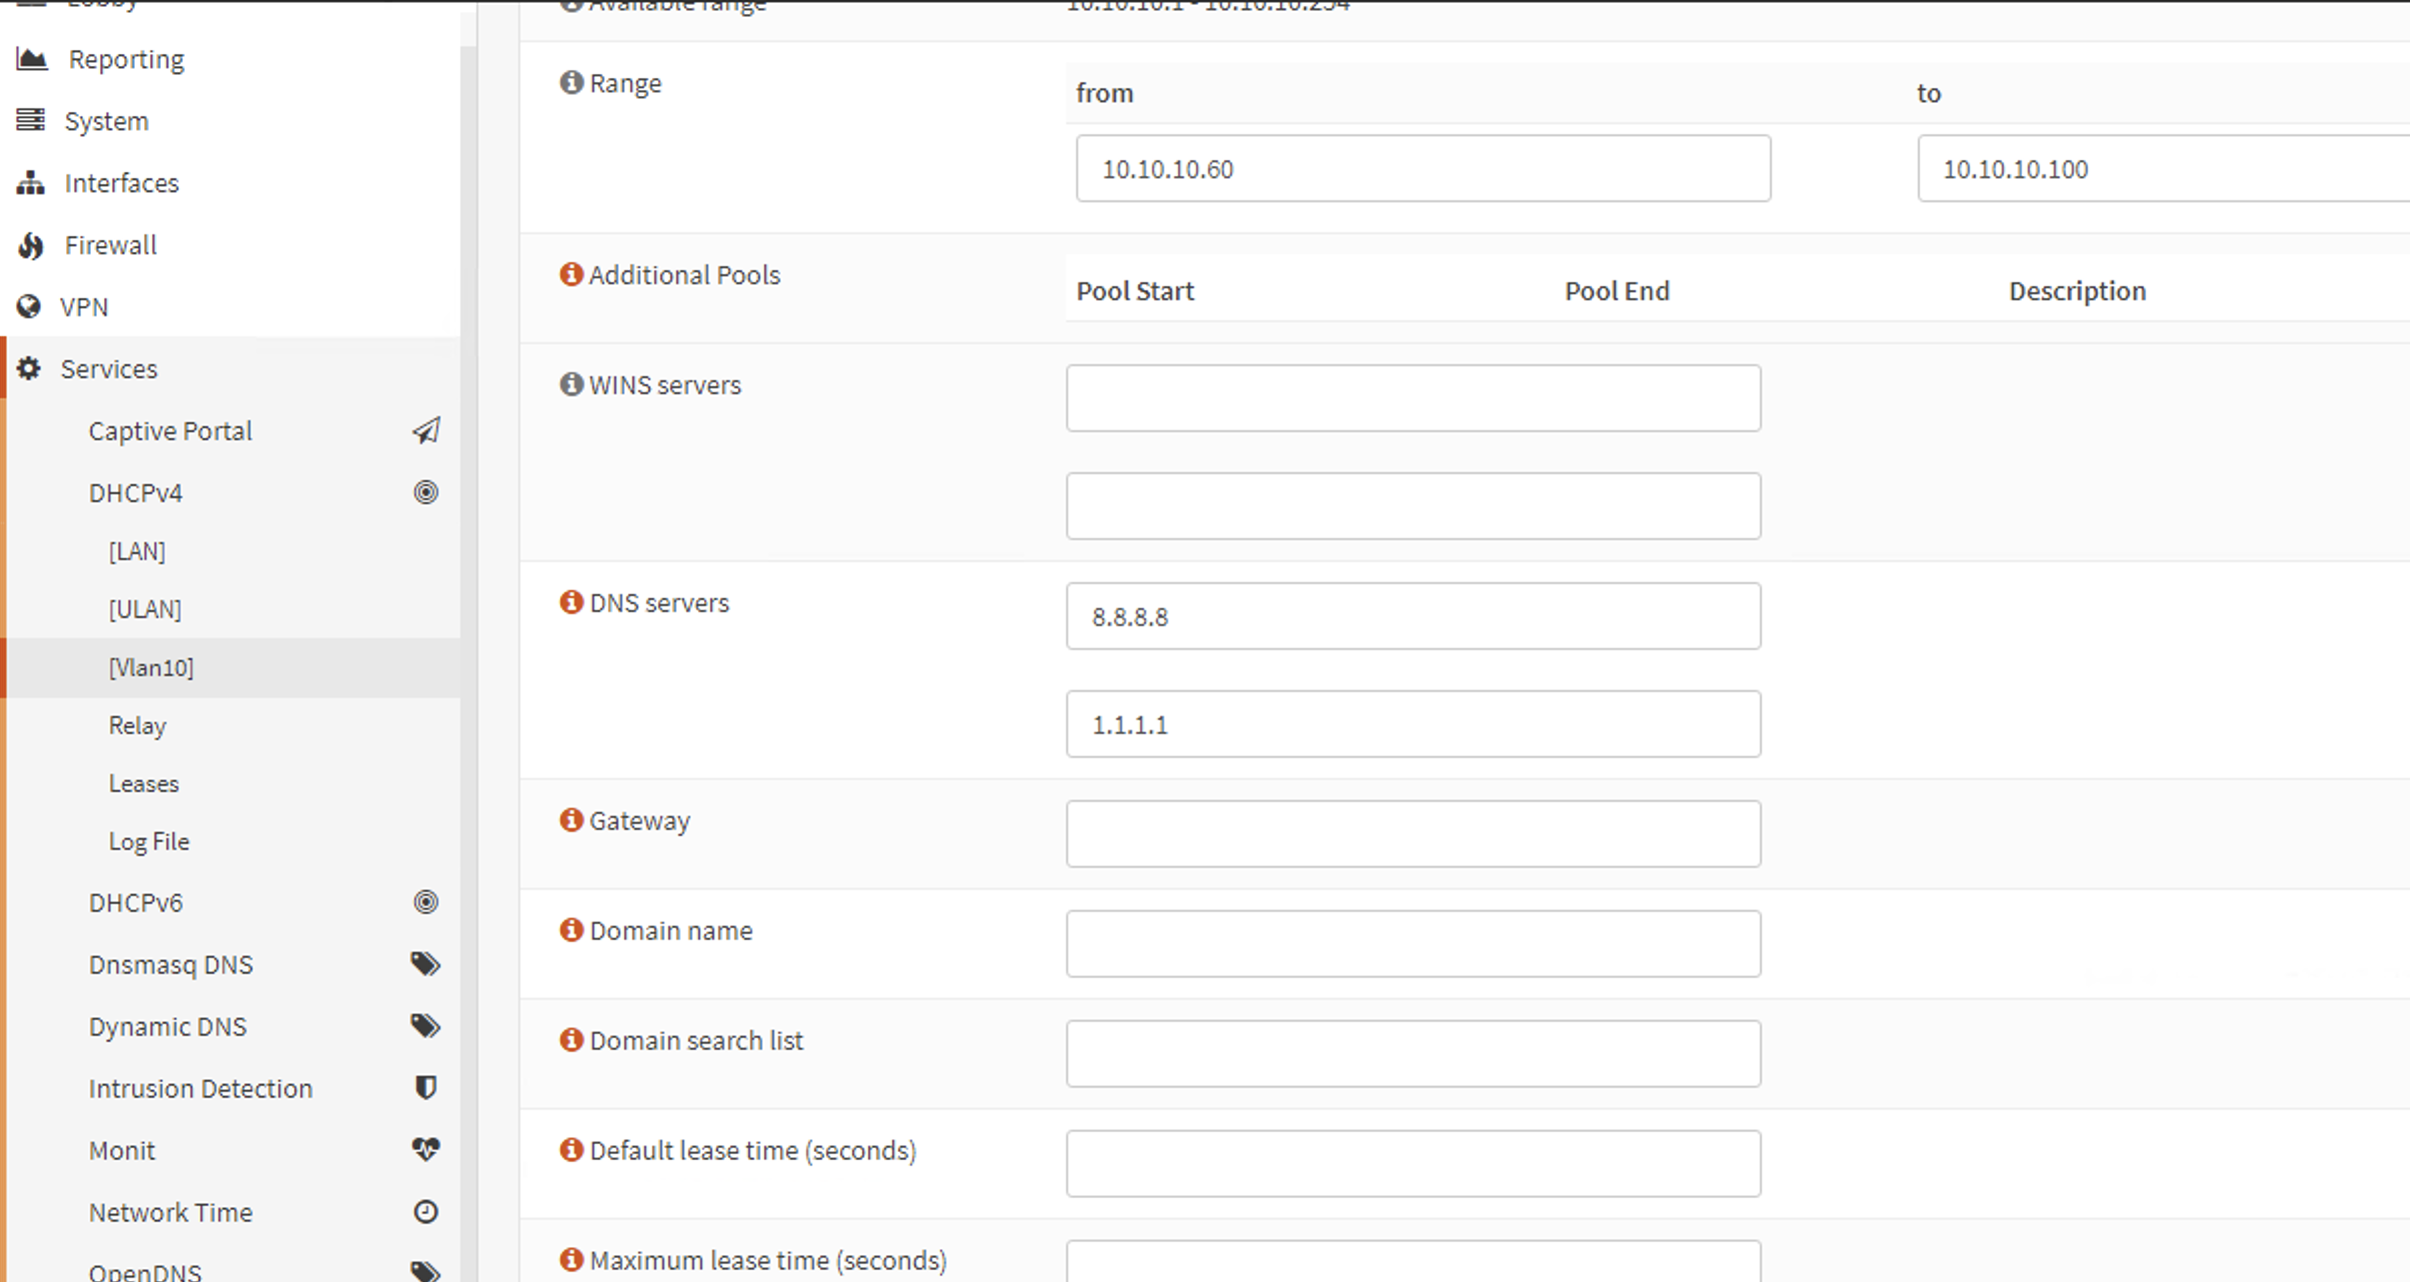Image resolution: width=2410 pixels, height=1282 pixels.
Task: Click the Gateway help icon
Action: (571, 820)
